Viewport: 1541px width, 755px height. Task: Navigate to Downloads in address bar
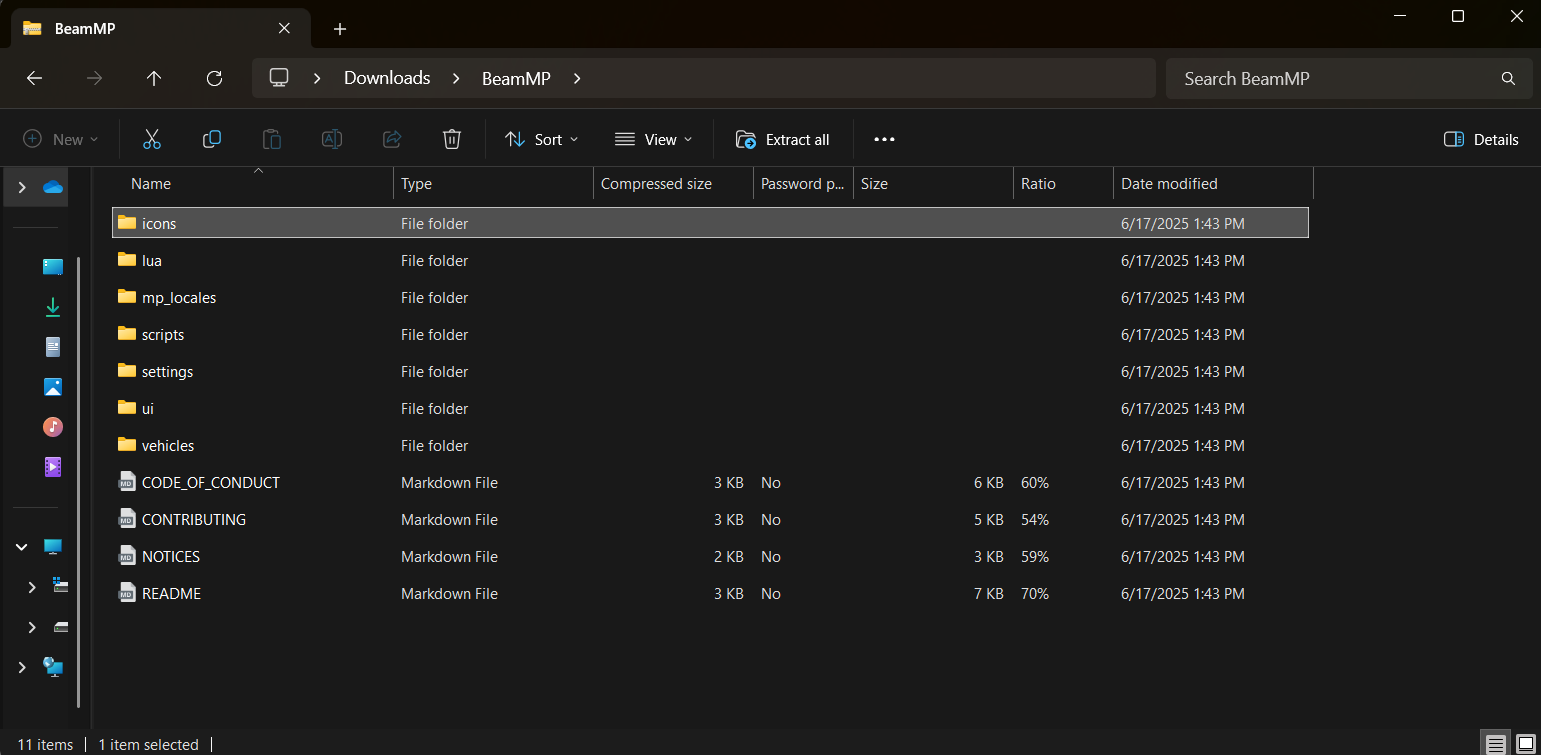pyautogui.click(x=387, y=77)
